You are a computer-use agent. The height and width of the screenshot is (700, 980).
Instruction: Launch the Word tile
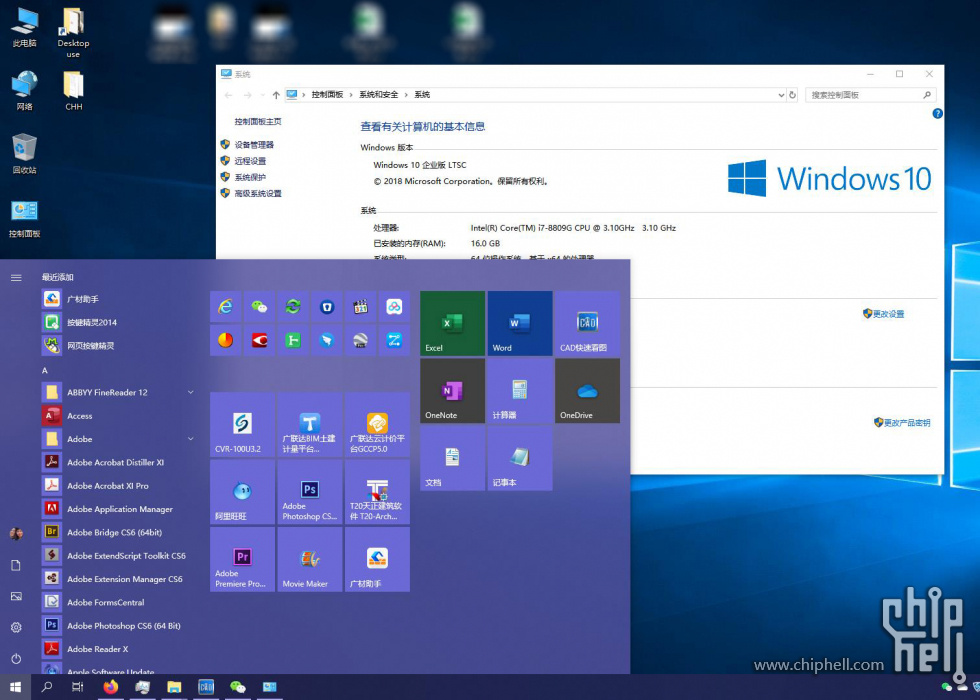[x=520, y=323]
